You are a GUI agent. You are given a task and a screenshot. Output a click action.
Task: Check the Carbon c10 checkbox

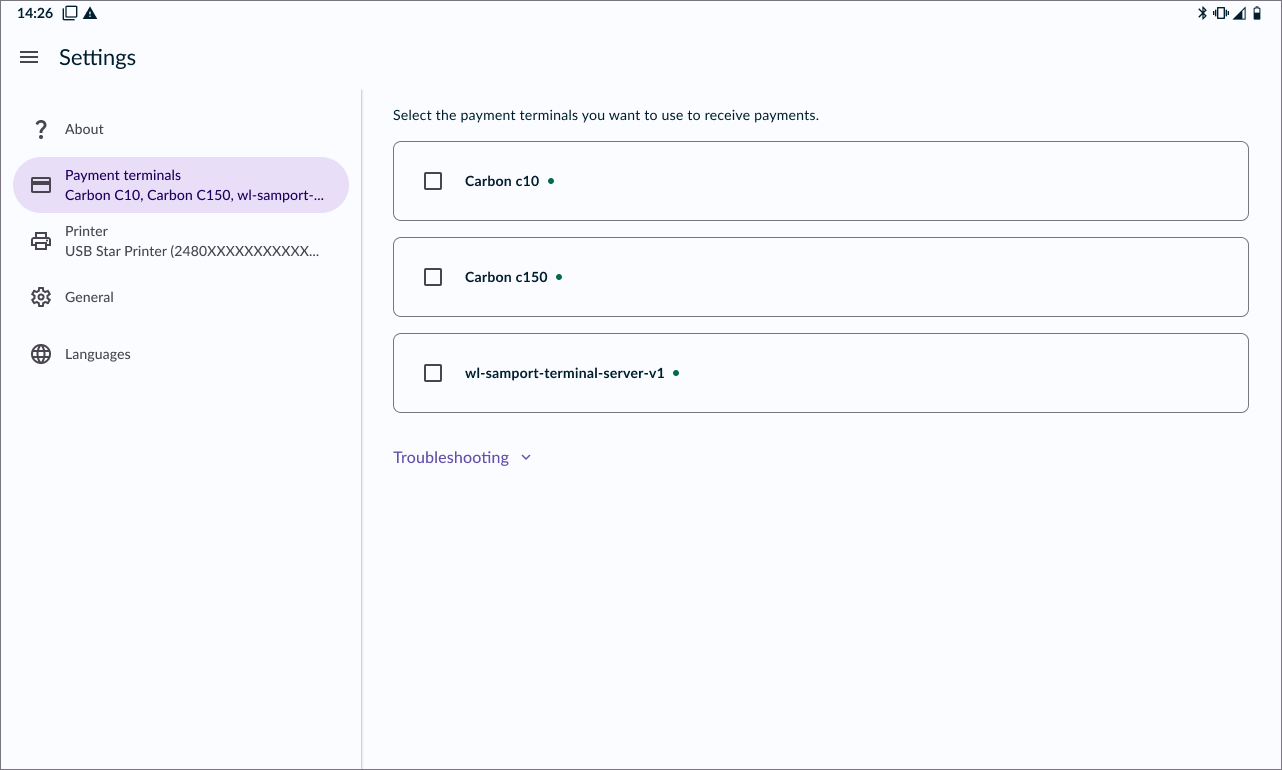tap(433, 181)
